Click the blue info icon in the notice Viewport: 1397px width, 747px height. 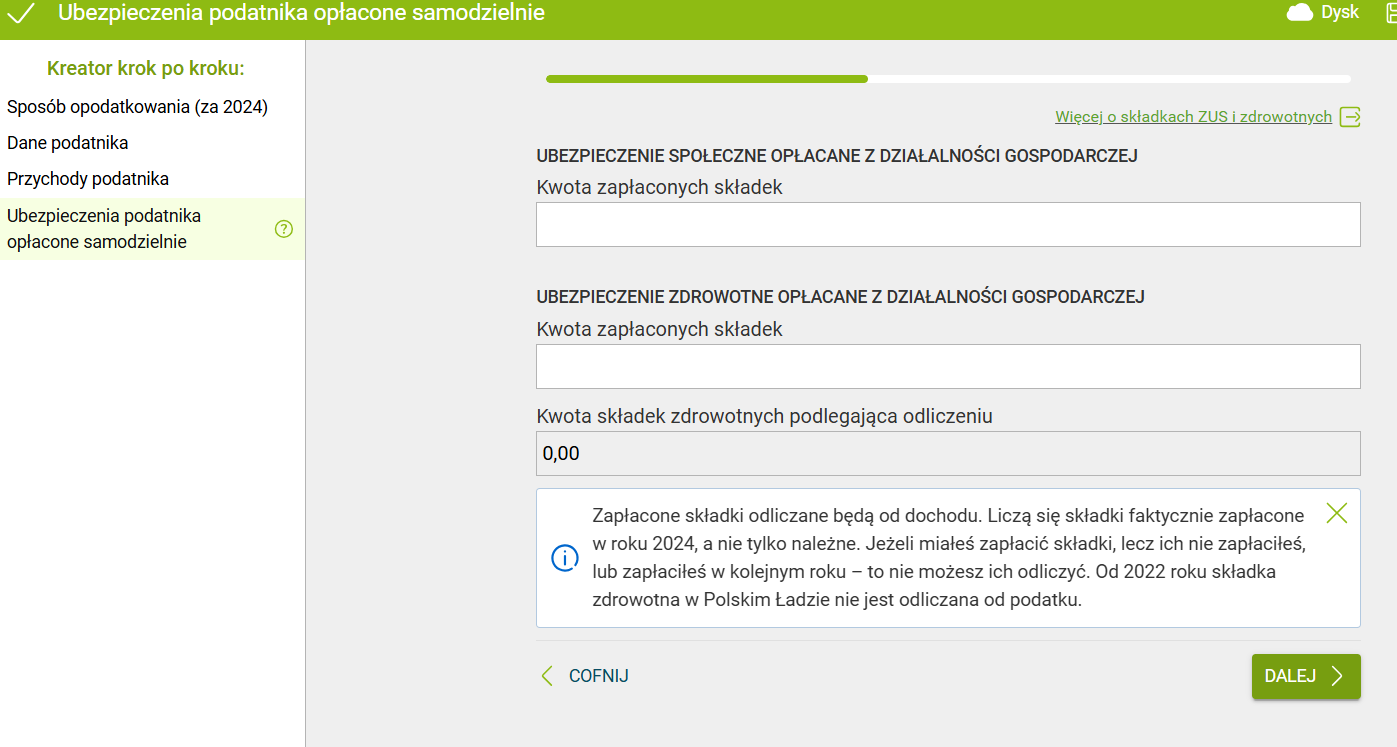[565, 558]
